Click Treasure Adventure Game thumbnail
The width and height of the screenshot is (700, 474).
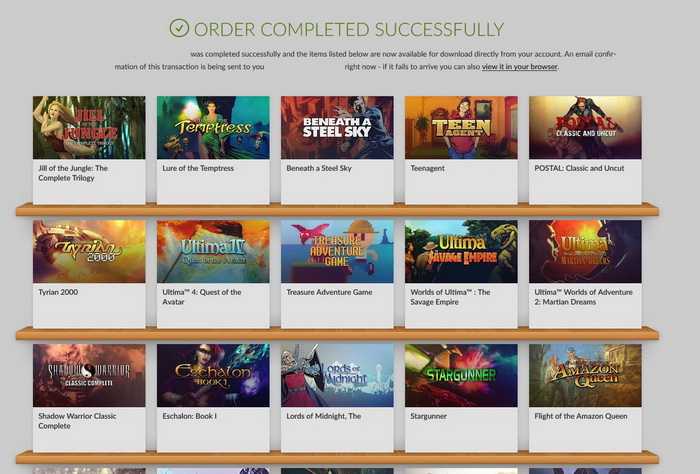(338, 251)
